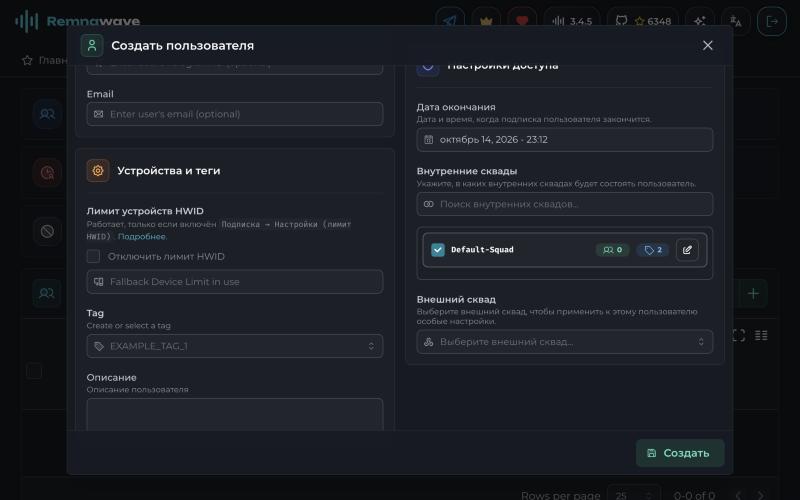Screen dimensions: 800x500
Task: Open the language translate icon
Action: pyautogui.click(x=736, y=21)
